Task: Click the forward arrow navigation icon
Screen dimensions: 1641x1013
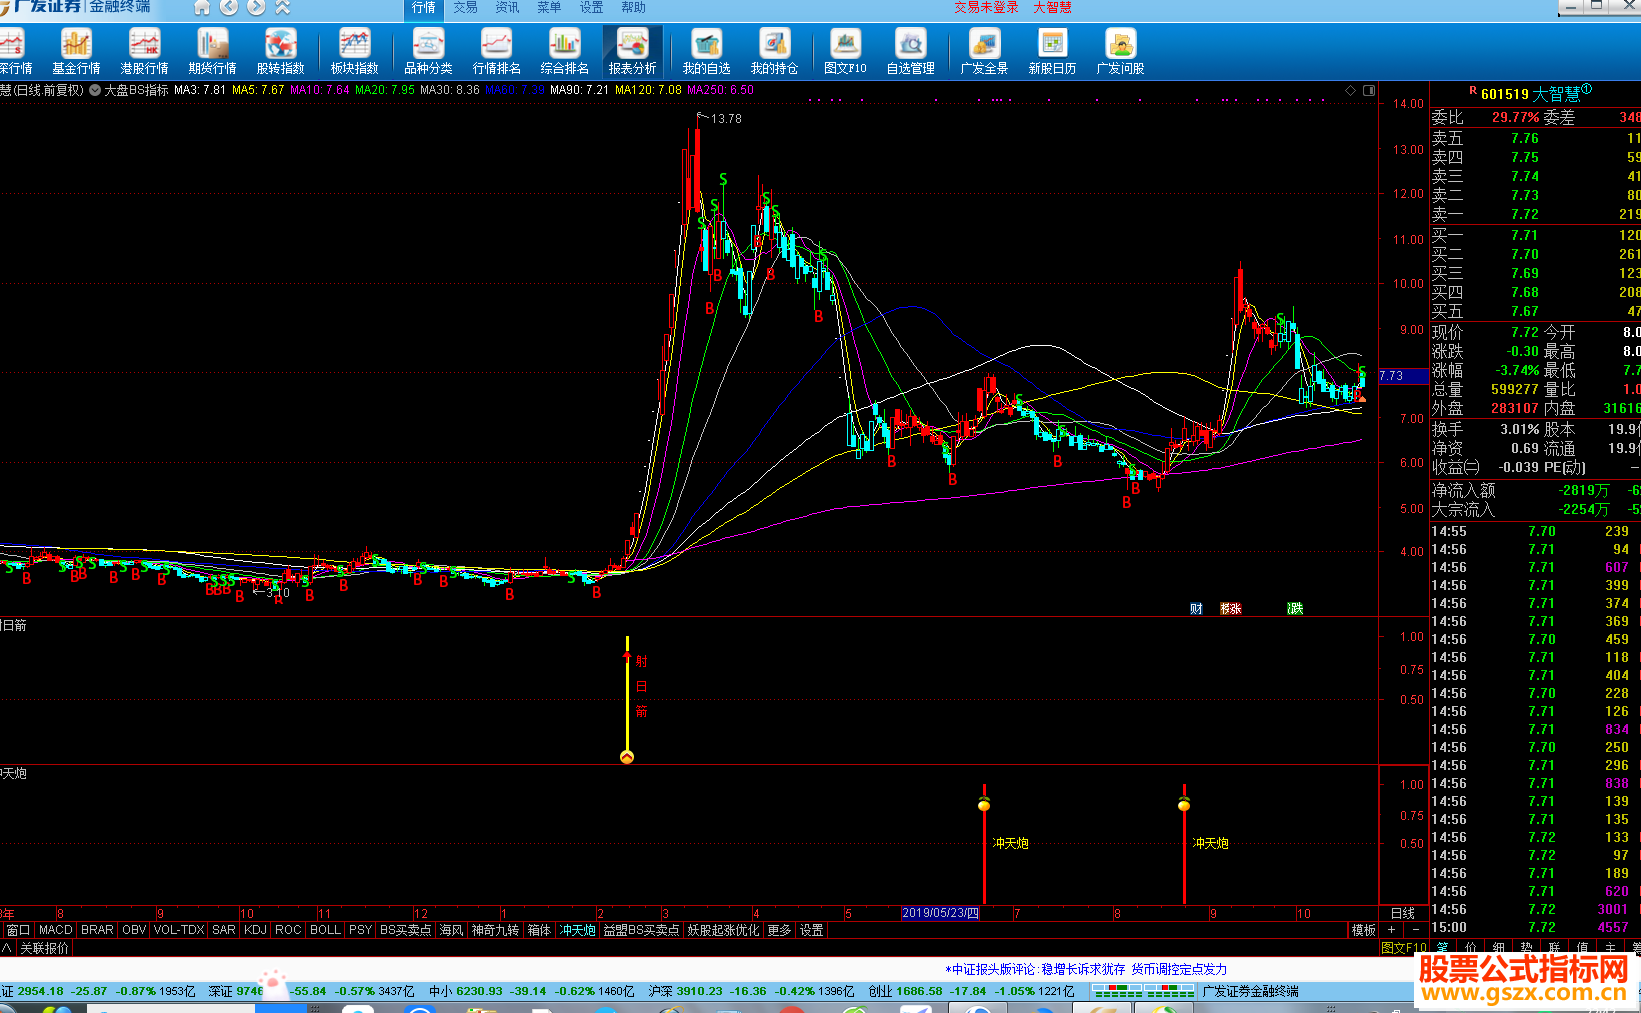Action: click(256, 8)
